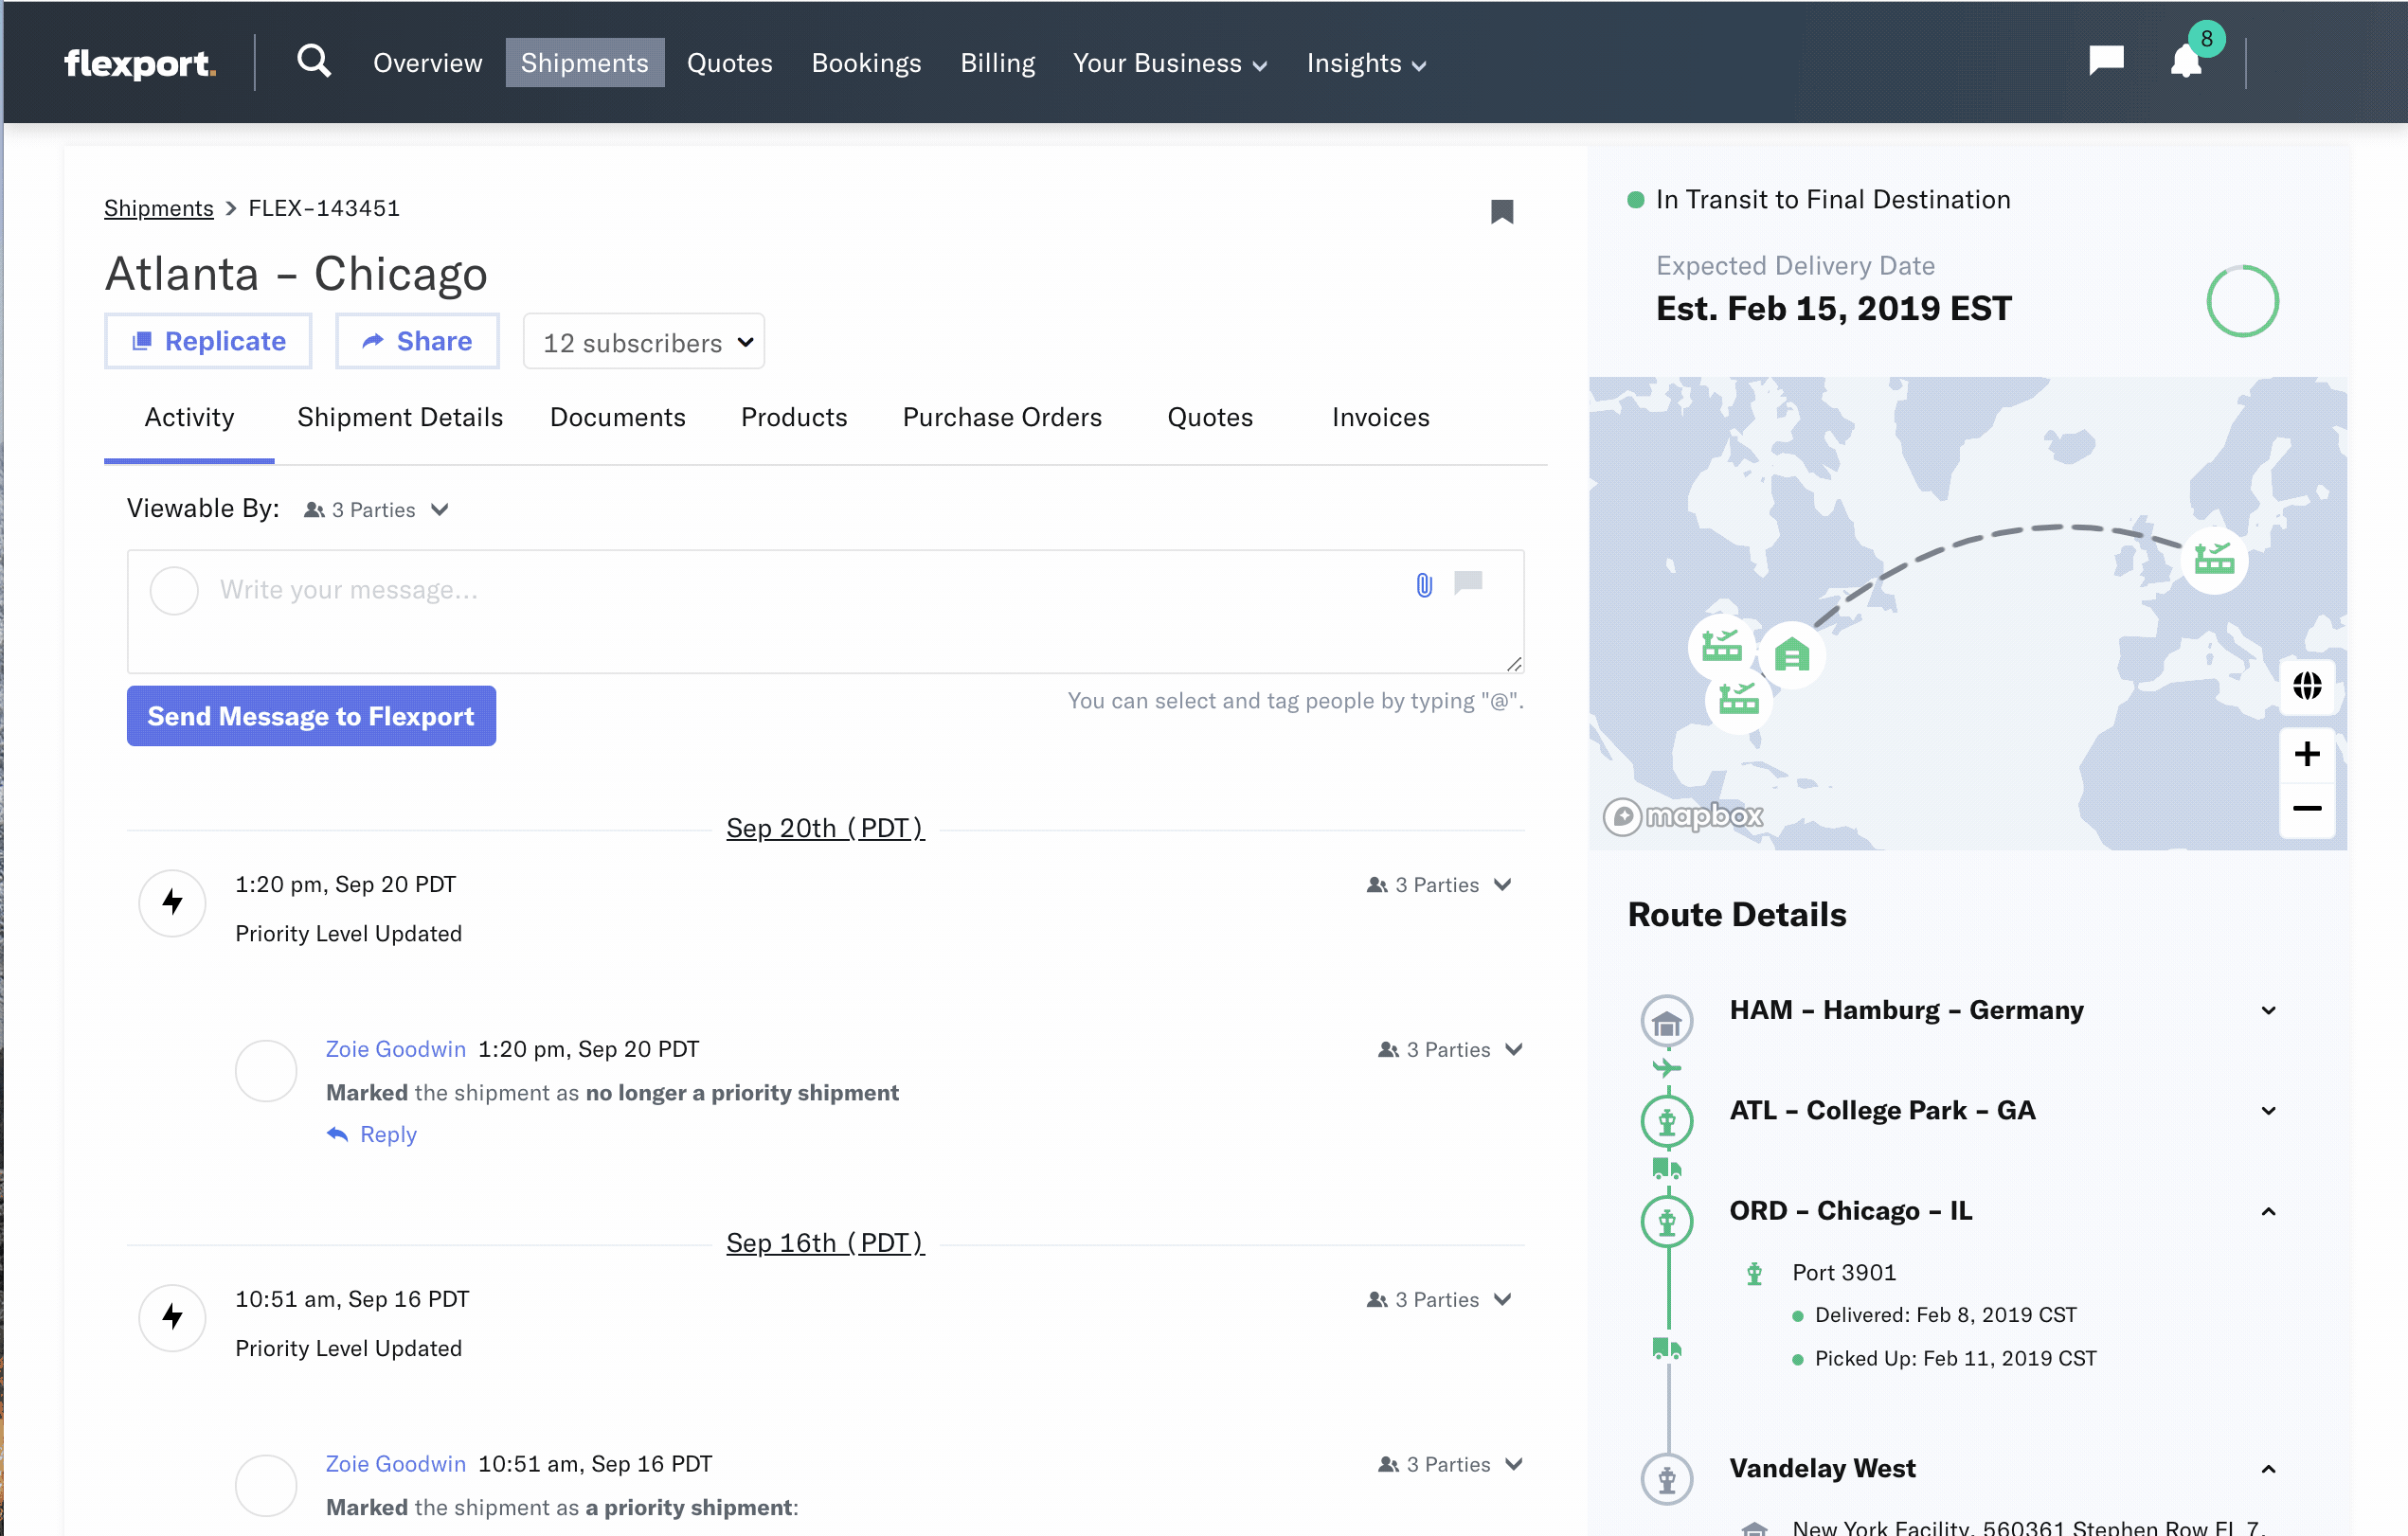Collapse the Vandelay West section
The height and width of the screenshot is (1536, 2408).
coord(2268,1469)
